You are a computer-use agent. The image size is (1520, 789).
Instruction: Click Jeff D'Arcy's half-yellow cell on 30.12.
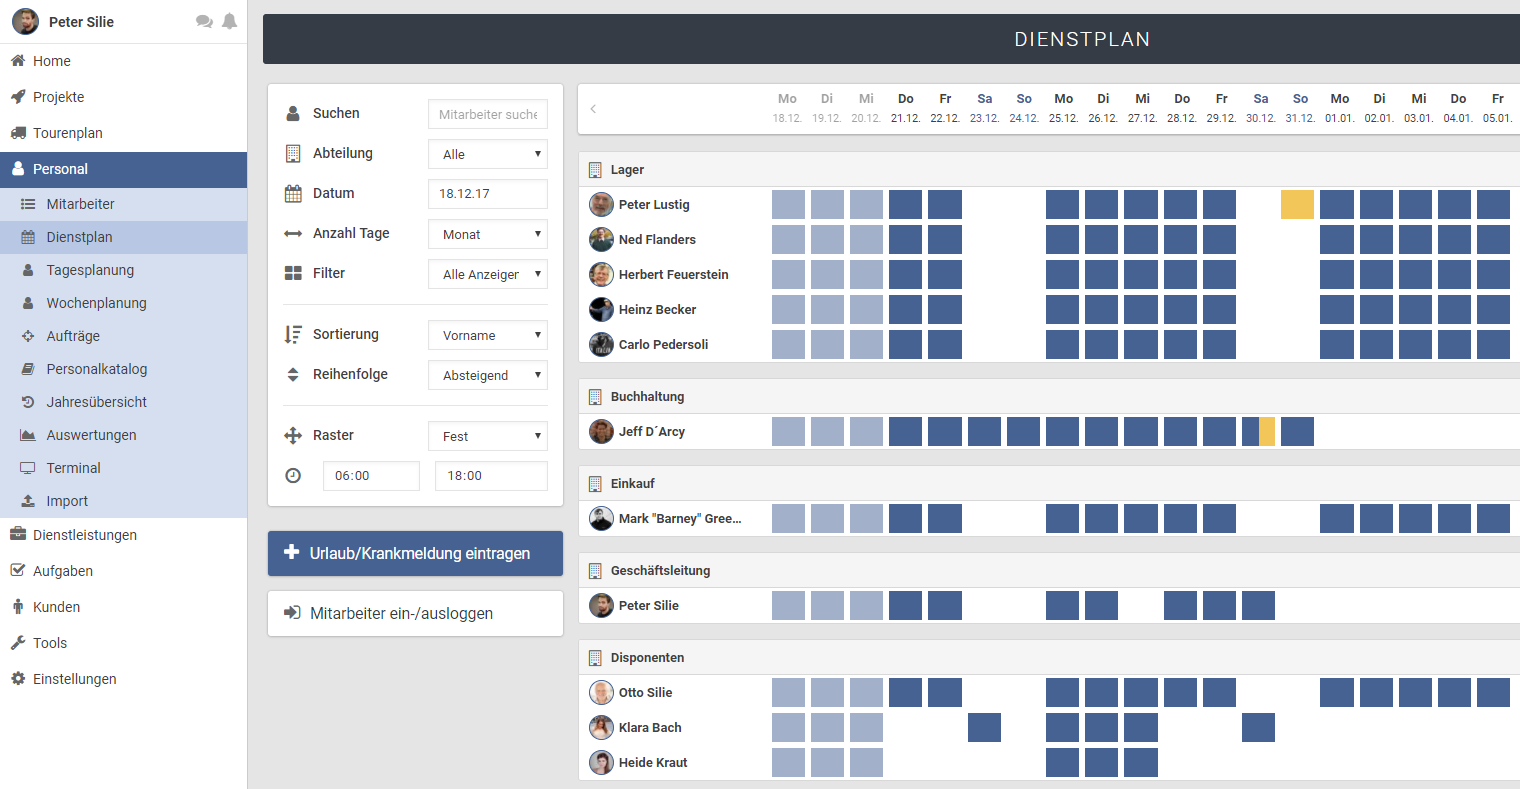[1258, 431]
